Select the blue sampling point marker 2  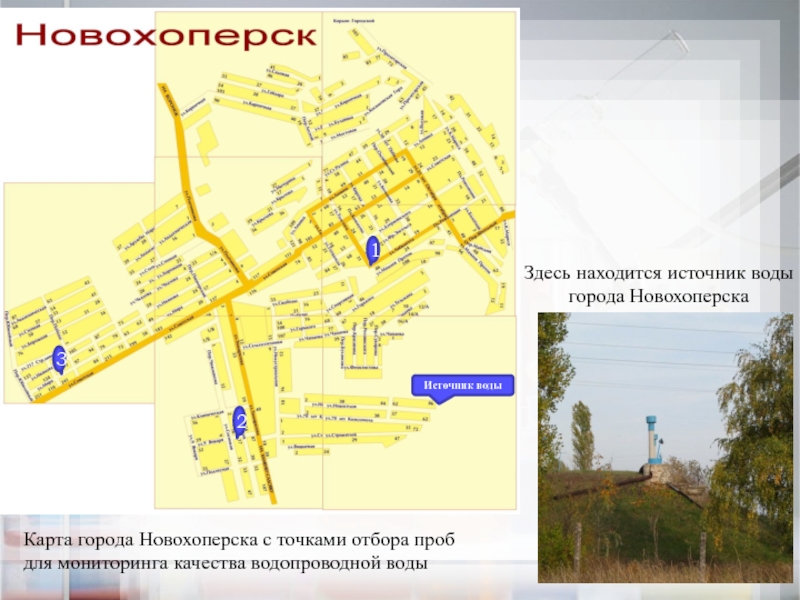[240, 421]
